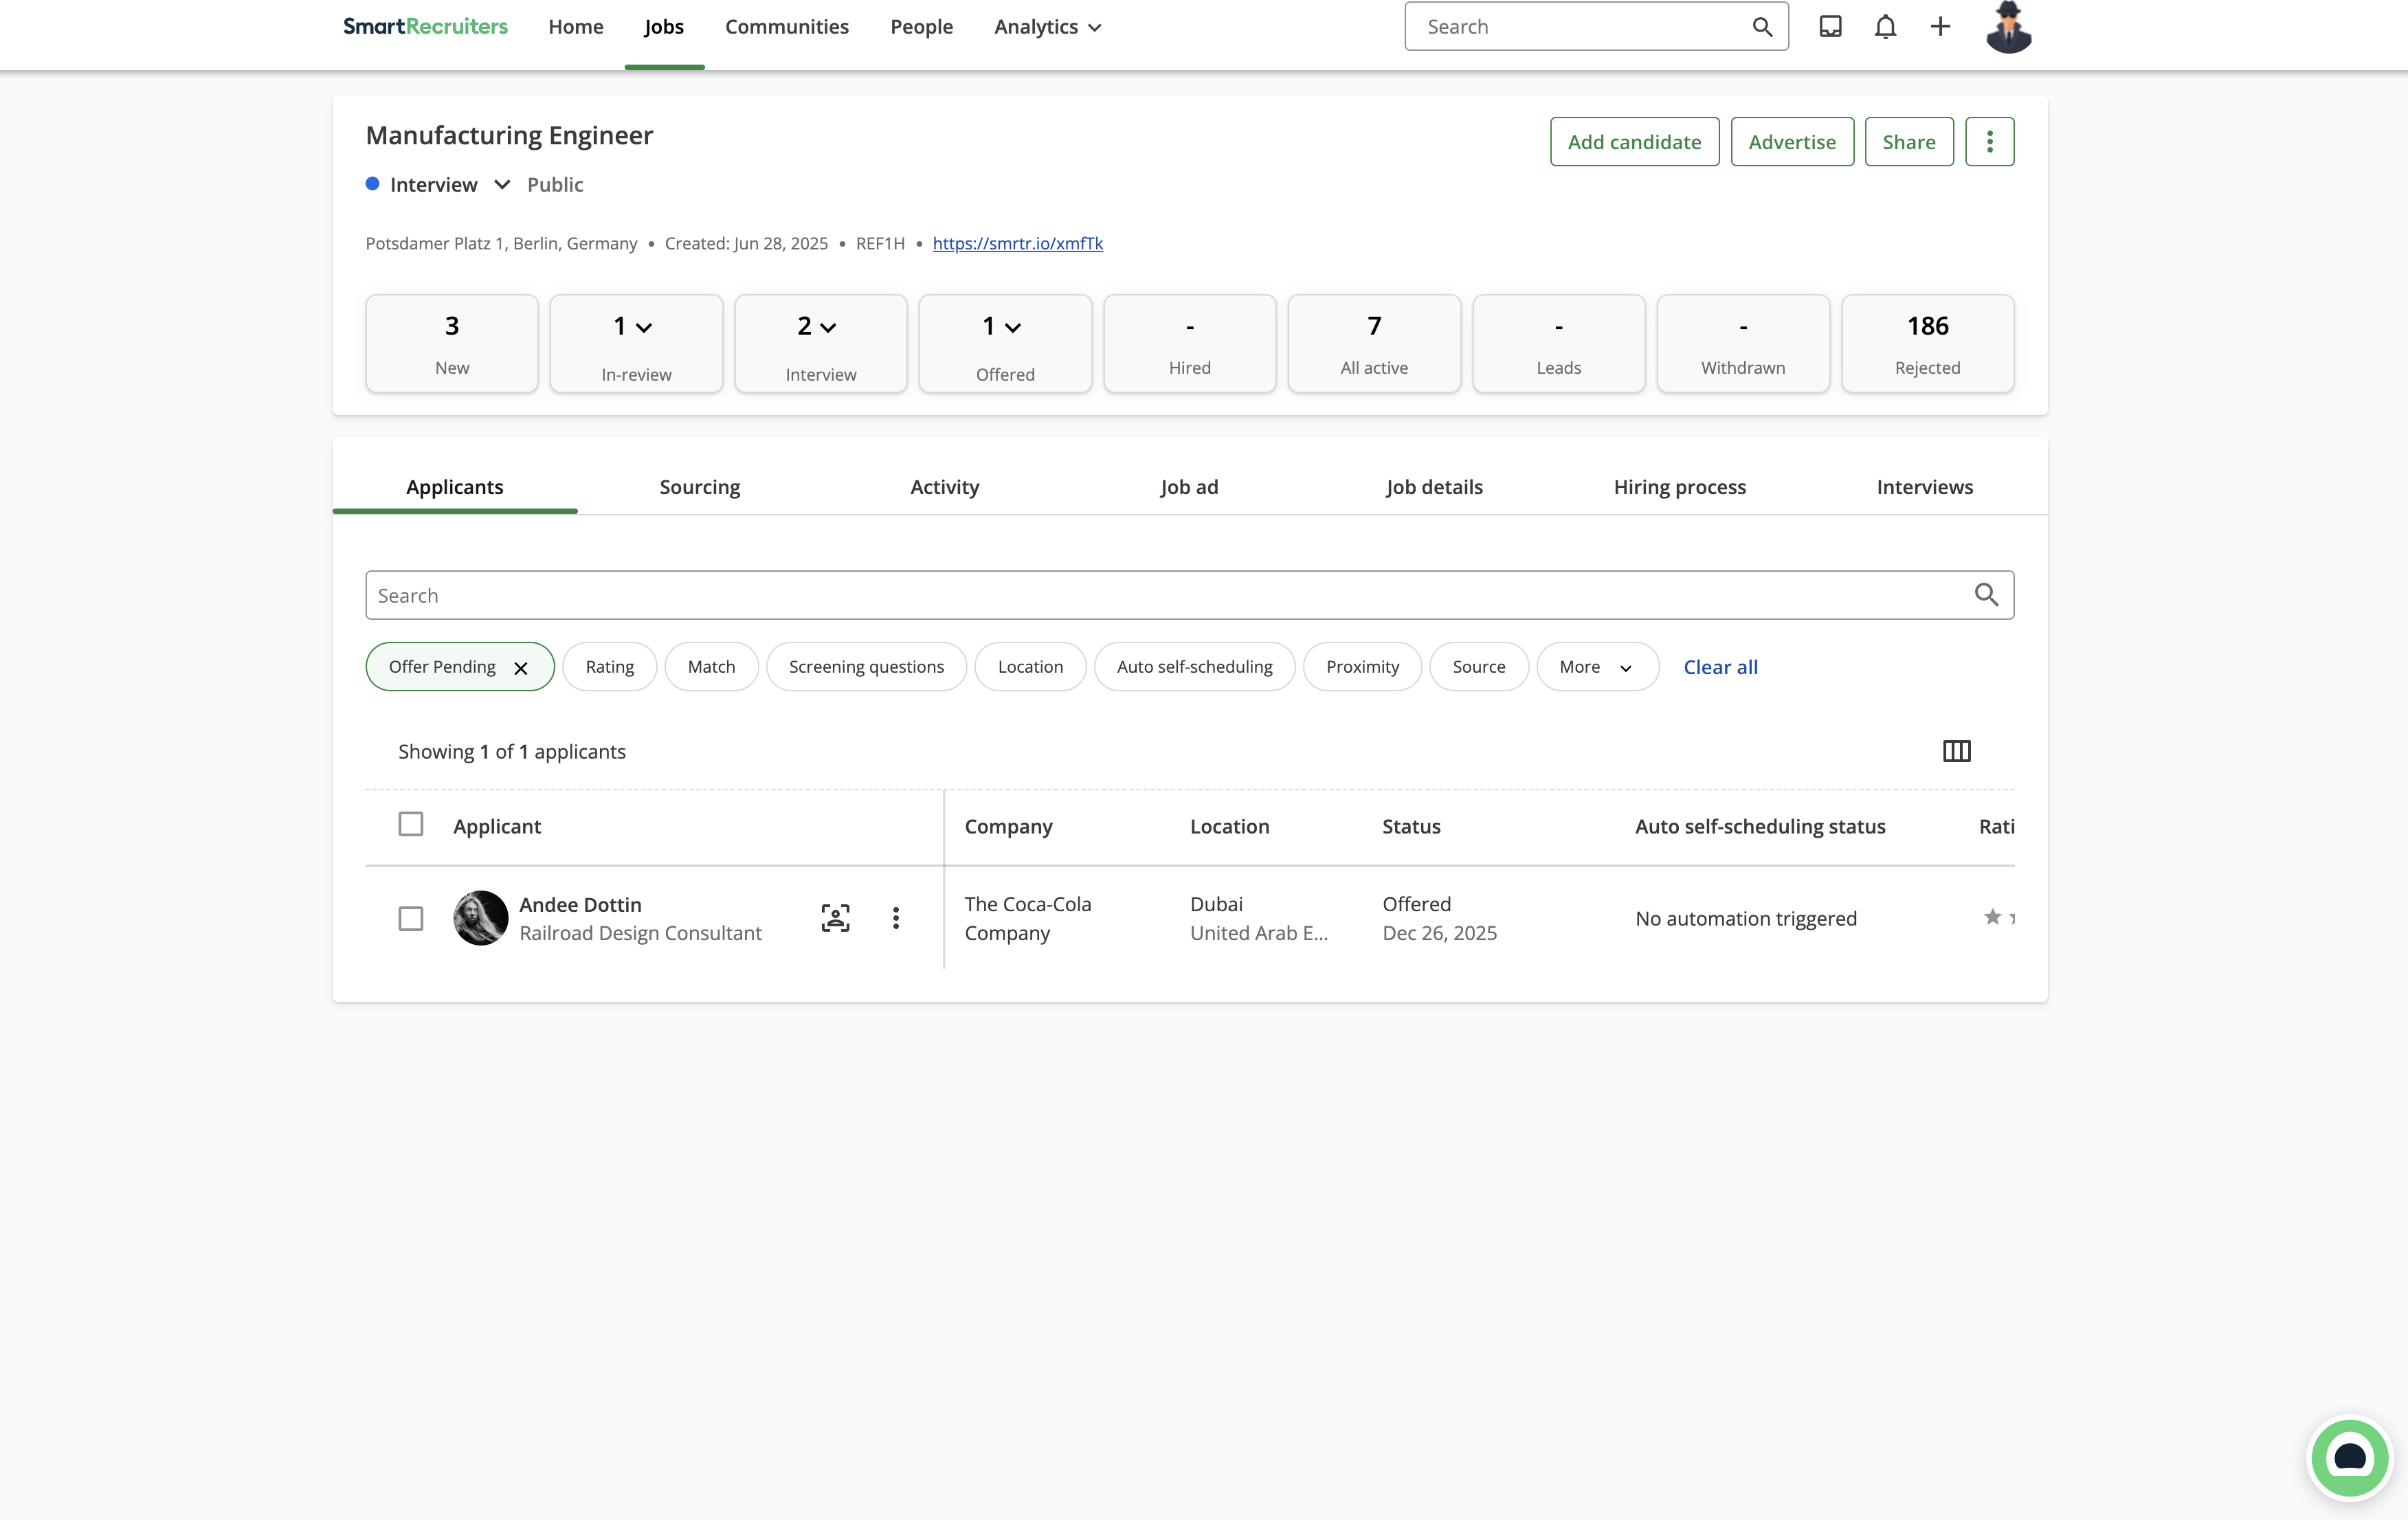
Task: Open the More filters dropdown
Action: click(x=1597, y=667)
